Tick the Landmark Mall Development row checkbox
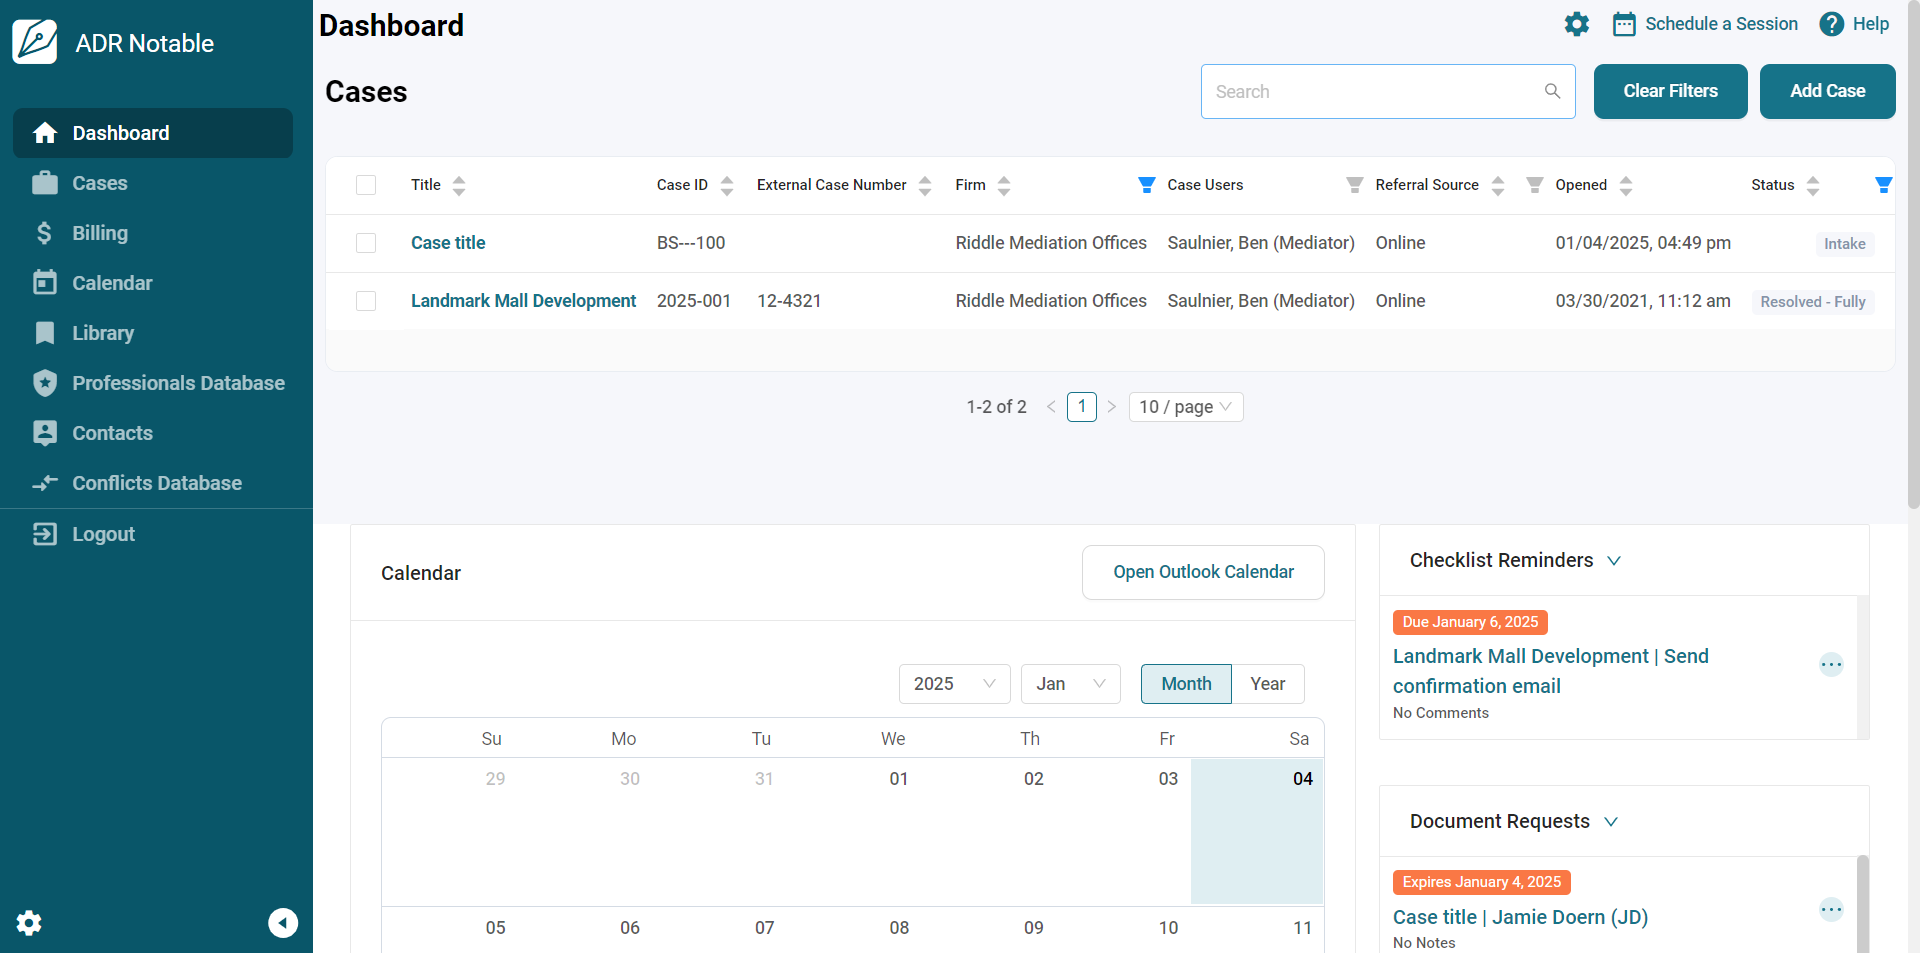 tap(366, 301)
